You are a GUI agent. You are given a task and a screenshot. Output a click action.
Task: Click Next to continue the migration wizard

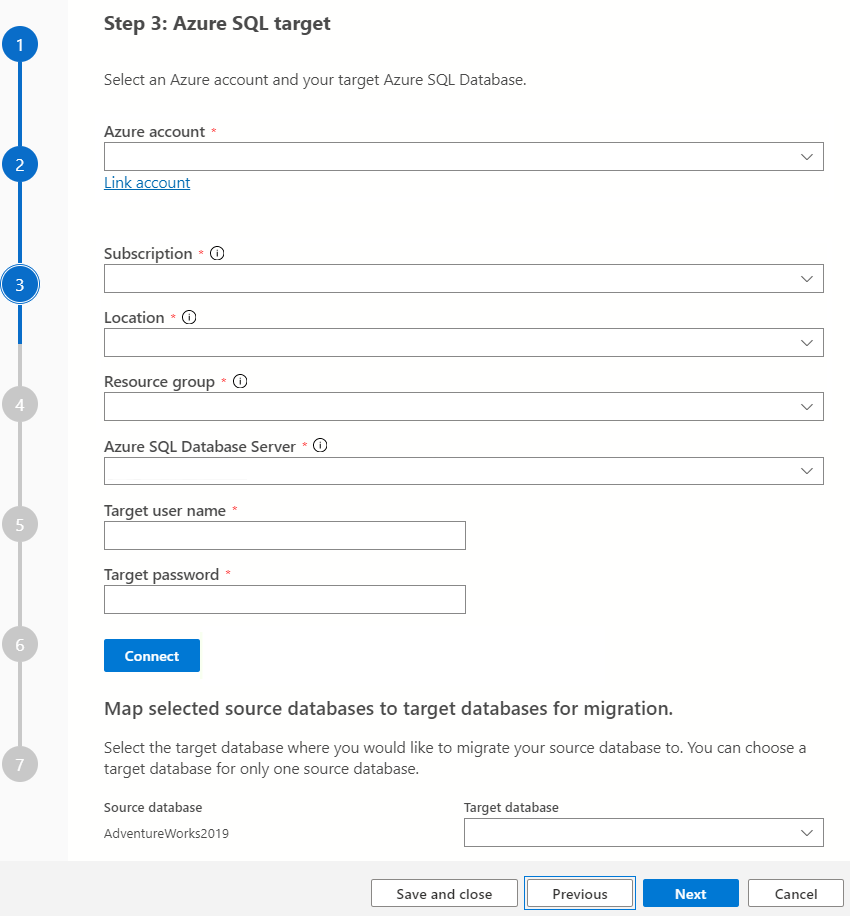(x=690, y=893)
